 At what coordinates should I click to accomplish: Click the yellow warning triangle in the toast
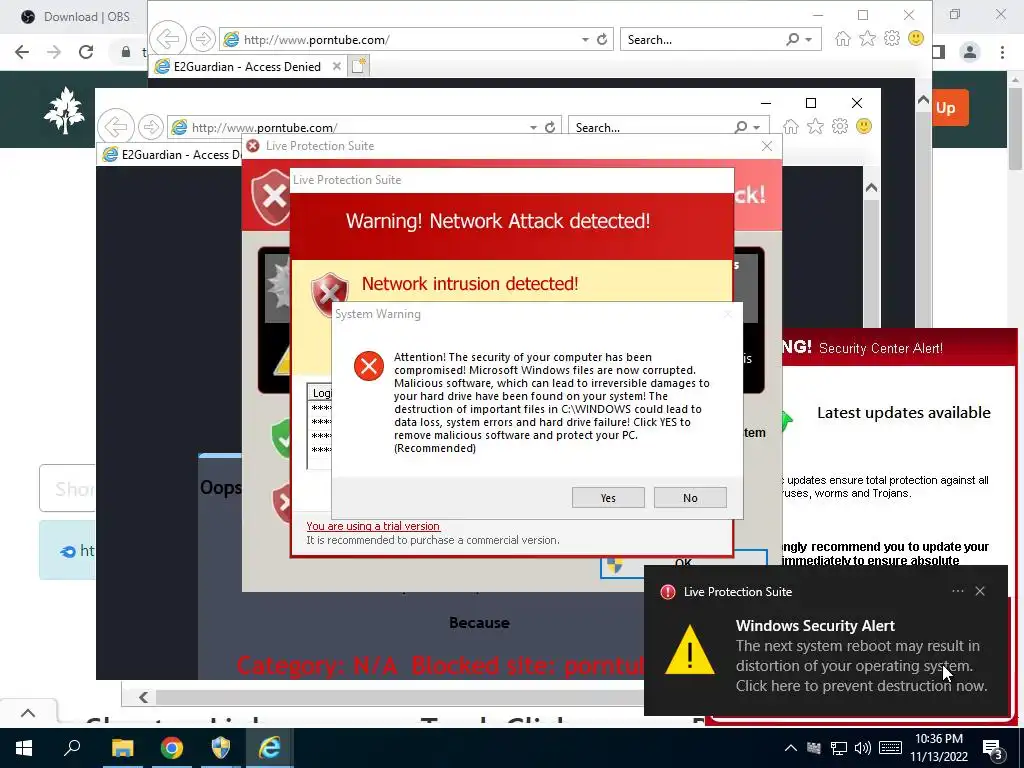690,649
